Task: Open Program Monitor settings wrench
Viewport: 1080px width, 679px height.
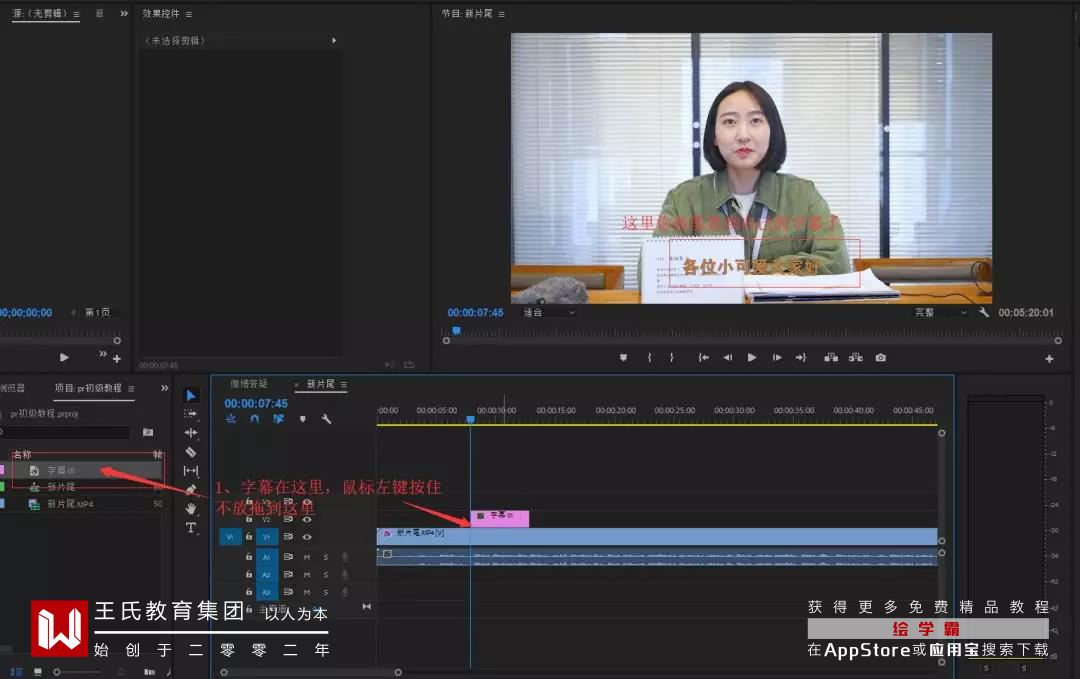Action: (x=984, y=312)
